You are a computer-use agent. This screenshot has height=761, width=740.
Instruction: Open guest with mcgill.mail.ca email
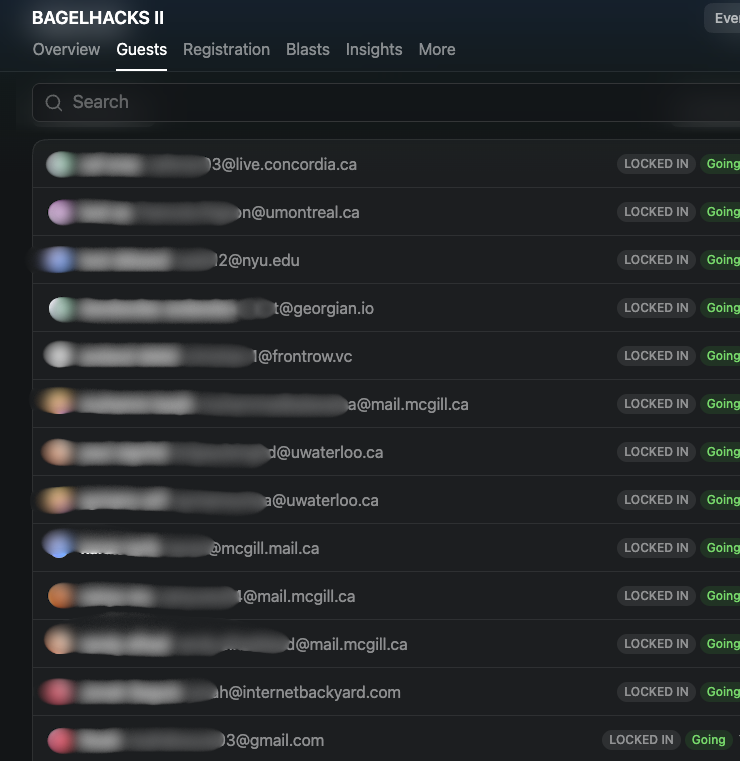[x=386, y=548]
